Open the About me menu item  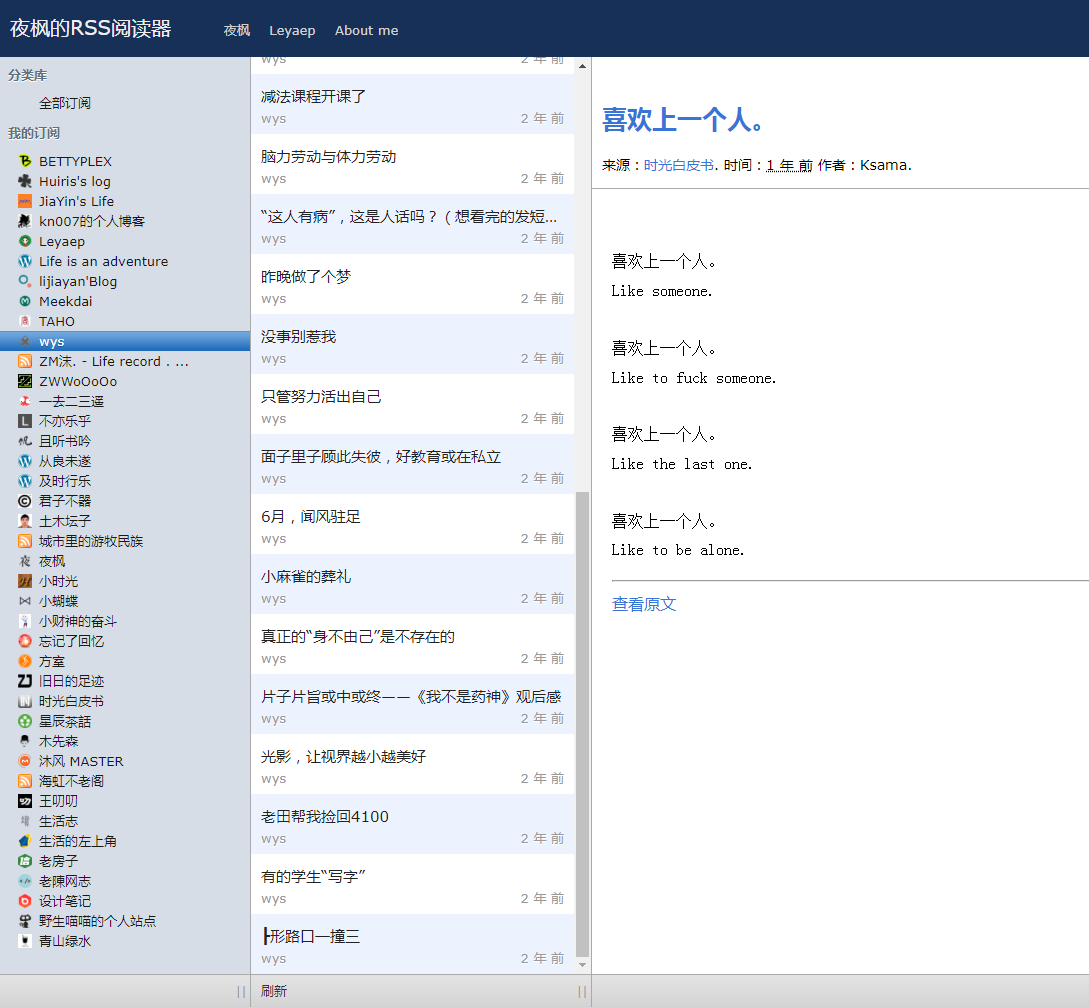pyautogui.click(x=366, y=30)
